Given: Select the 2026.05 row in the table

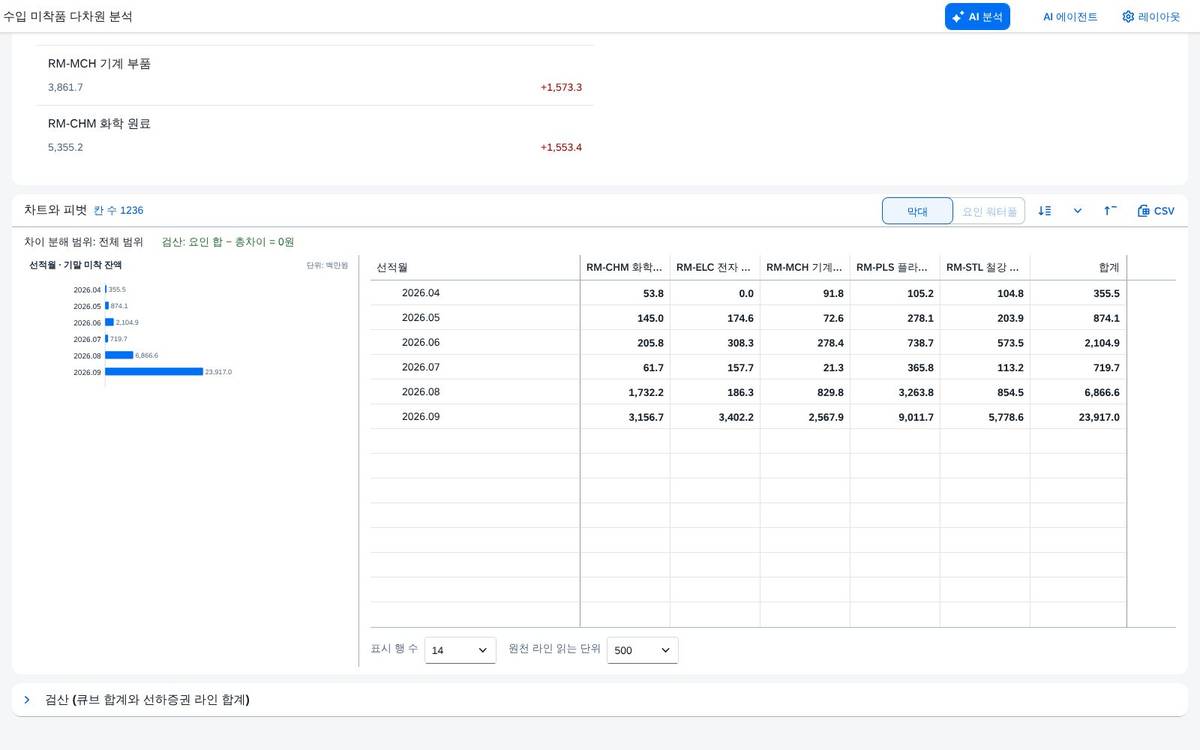Looking at the screenshot, I should click(748, 318).
